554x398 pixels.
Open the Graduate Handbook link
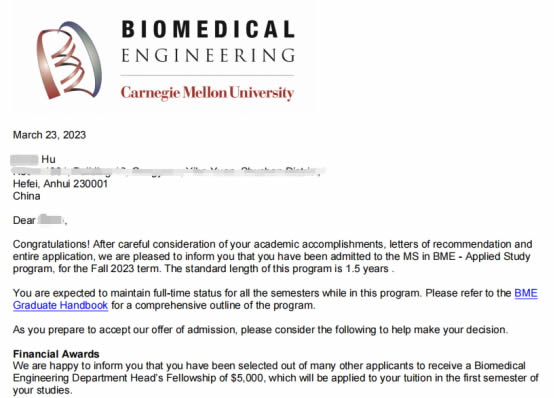pyautogui.click(x=60, y=305)
